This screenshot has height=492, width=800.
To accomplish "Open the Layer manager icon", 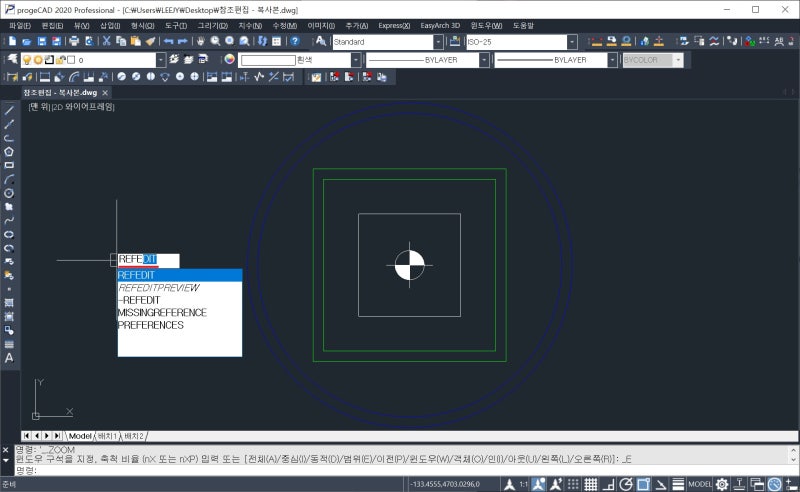I will (x=12, y=60).
